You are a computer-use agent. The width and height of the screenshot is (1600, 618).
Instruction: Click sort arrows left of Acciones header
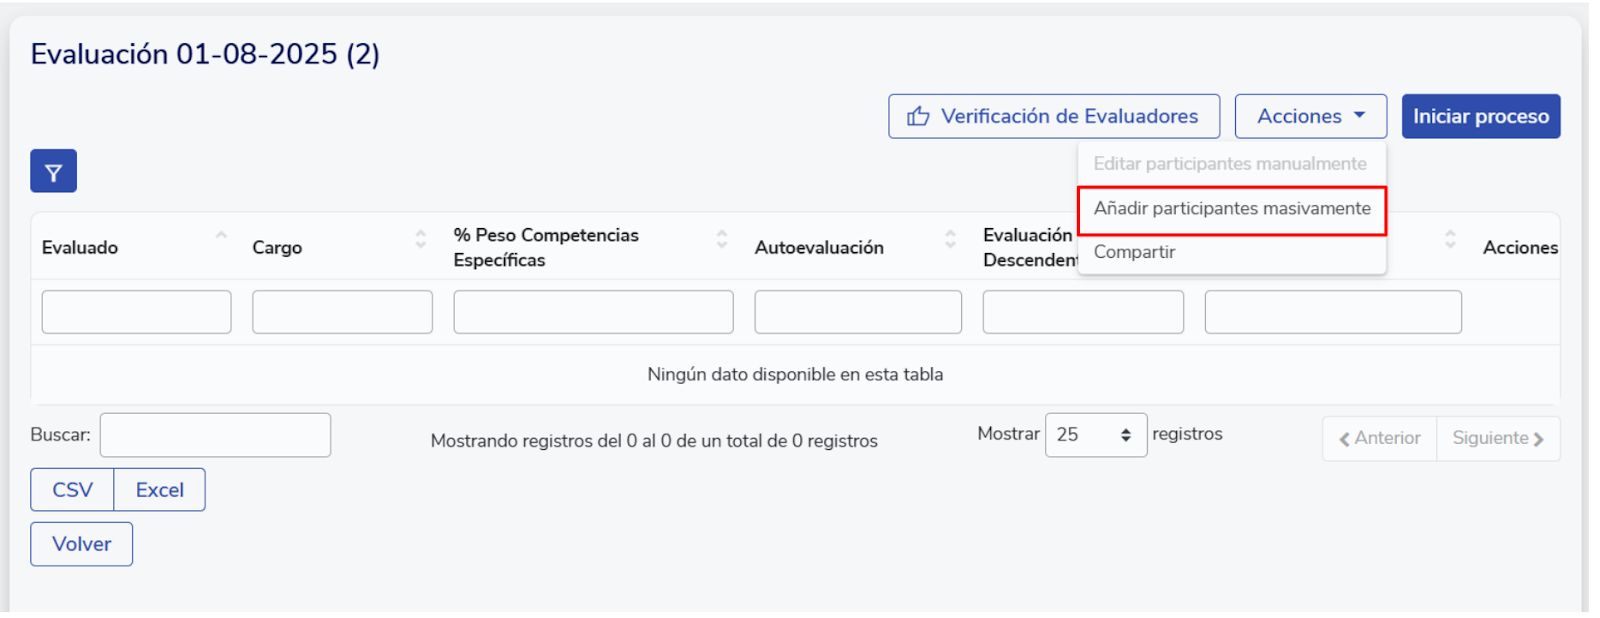click(1450, 239)
